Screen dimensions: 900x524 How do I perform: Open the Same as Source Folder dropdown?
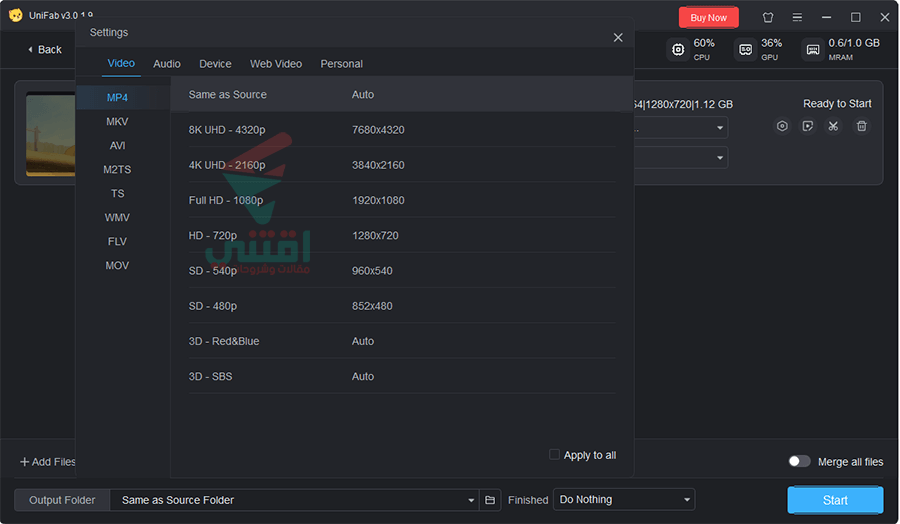pos(294,500)
